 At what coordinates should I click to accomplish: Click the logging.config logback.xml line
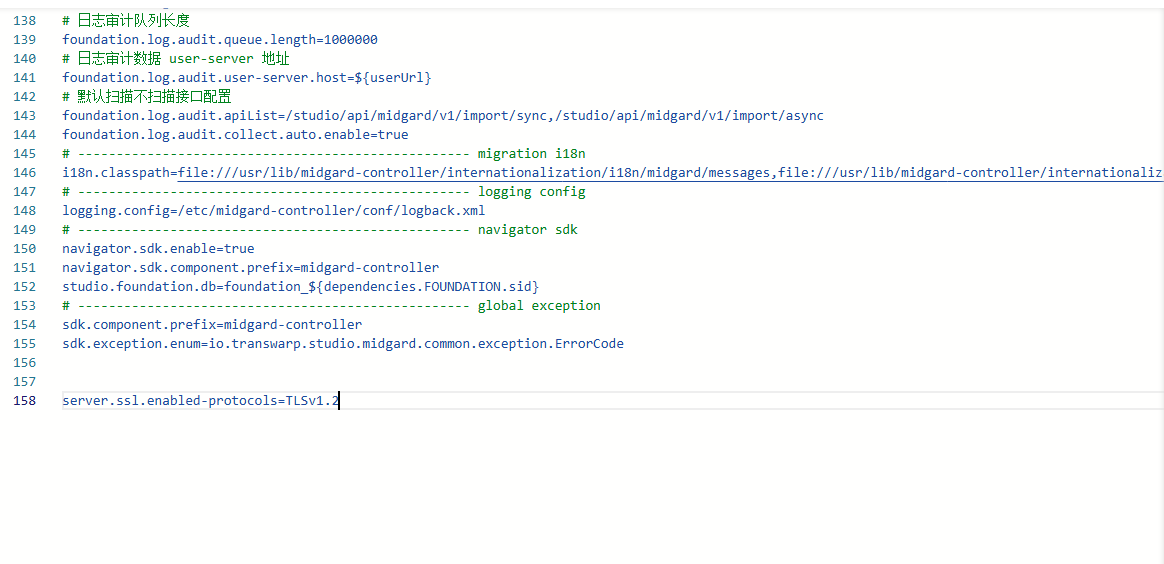coord(273,211)
